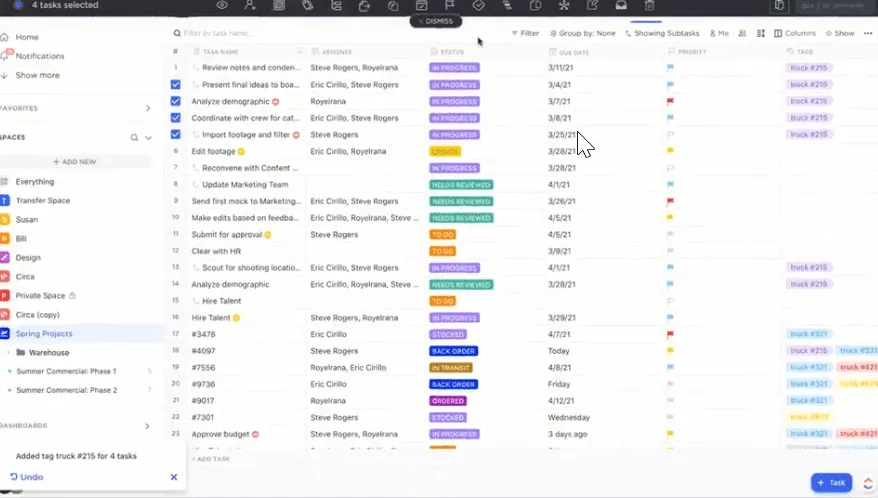Image resolution: width=878 pixels, height=498 pixels.
Task: Toggle the Showing Subtasks option
Action: click(x=662, y=34)
